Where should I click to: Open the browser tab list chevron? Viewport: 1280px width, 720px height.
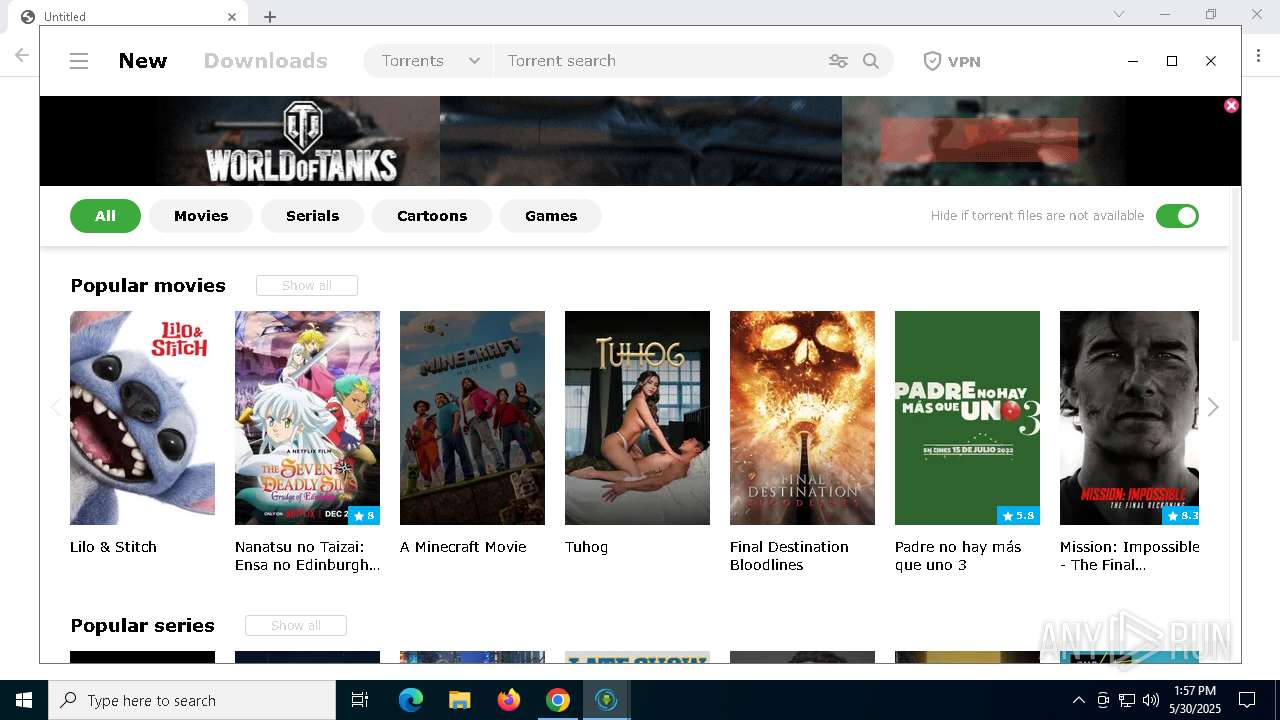1119,14
